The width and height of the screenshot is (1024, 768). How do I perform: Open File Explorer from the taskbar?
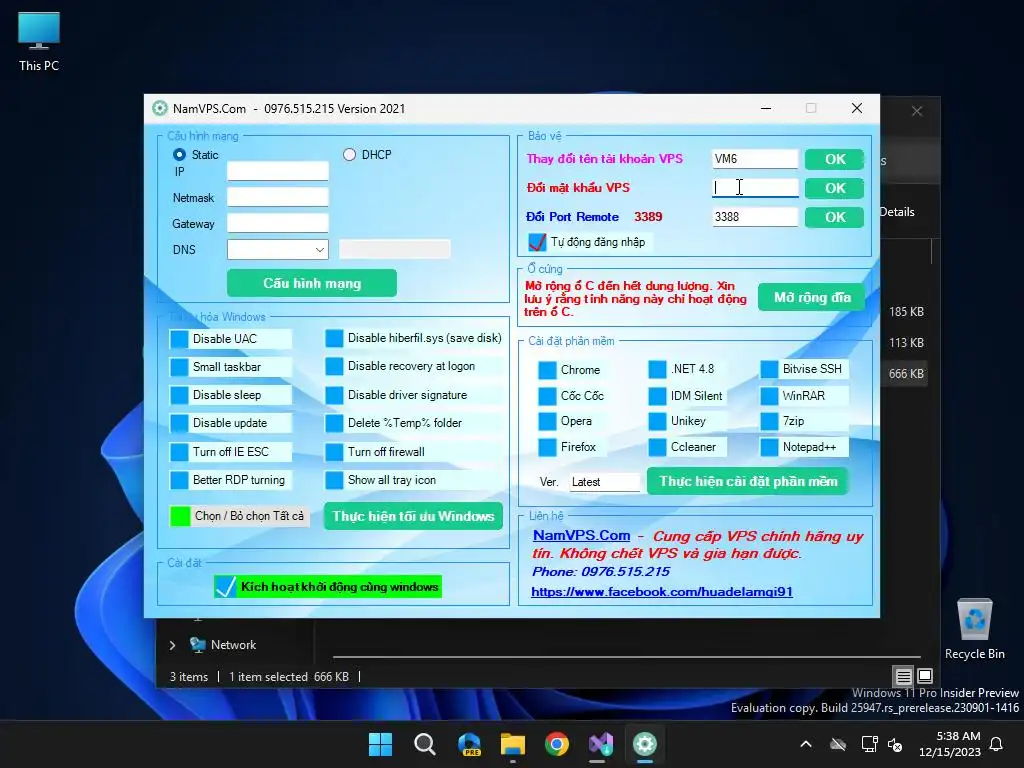click(x=513, y=744)
